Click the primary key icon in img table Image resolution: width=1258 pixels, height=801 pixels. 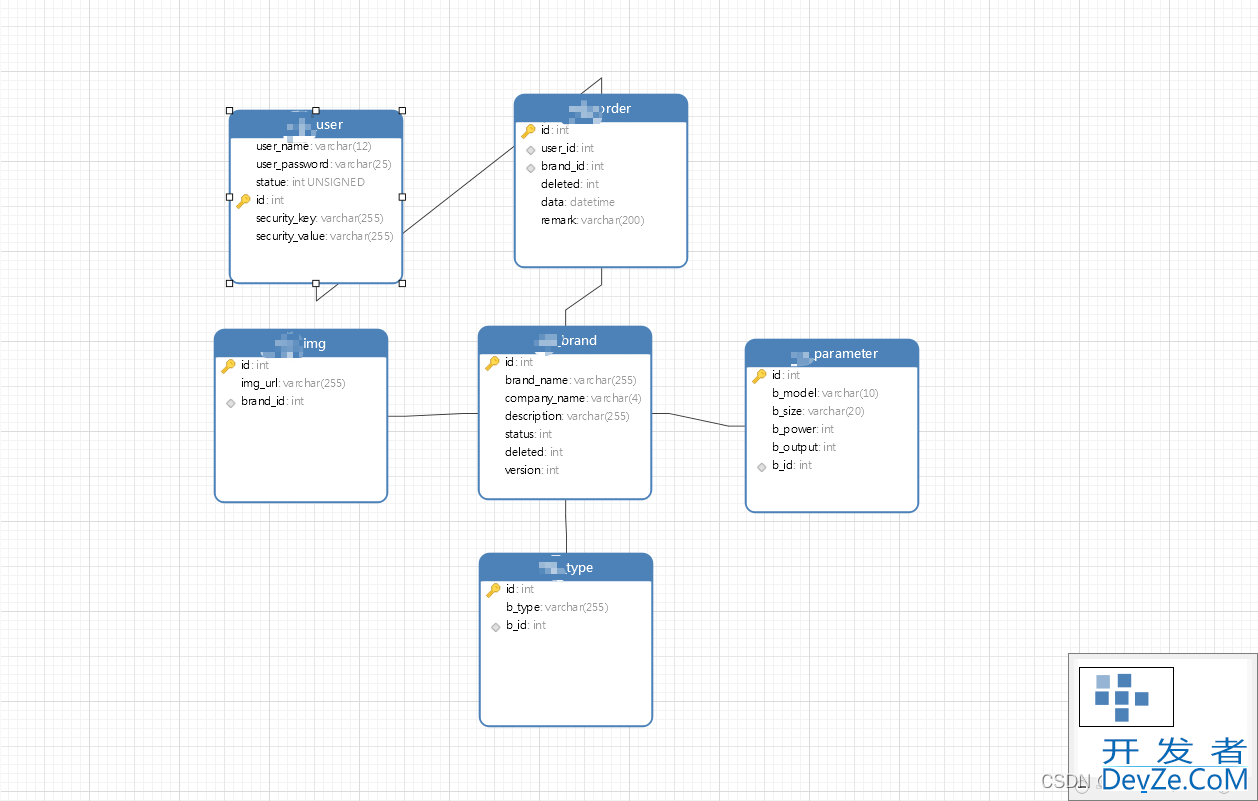tap(228, 365)
